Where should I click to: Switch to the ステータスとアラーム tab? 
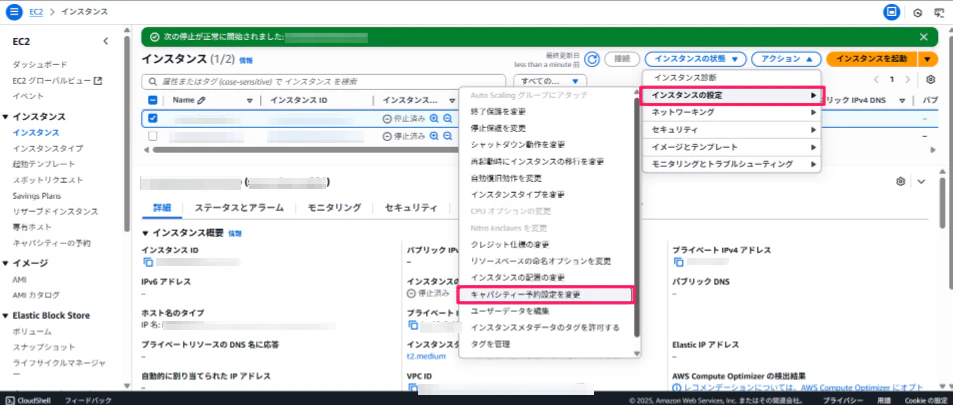[x=239, y=207]
